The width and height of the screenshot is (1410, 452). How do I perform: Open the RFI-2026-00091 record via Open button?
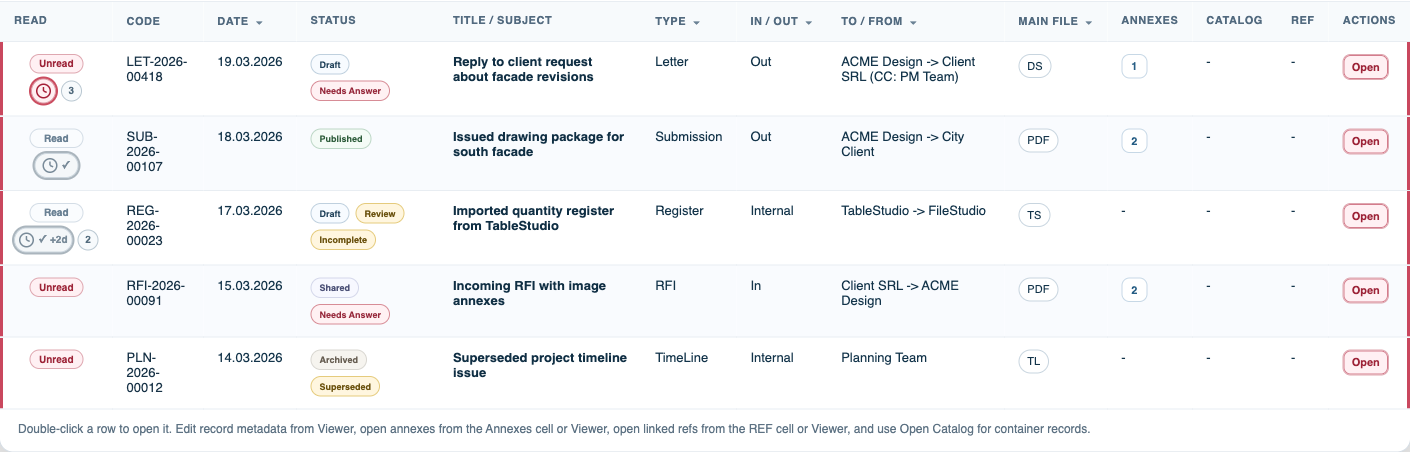1365,290
